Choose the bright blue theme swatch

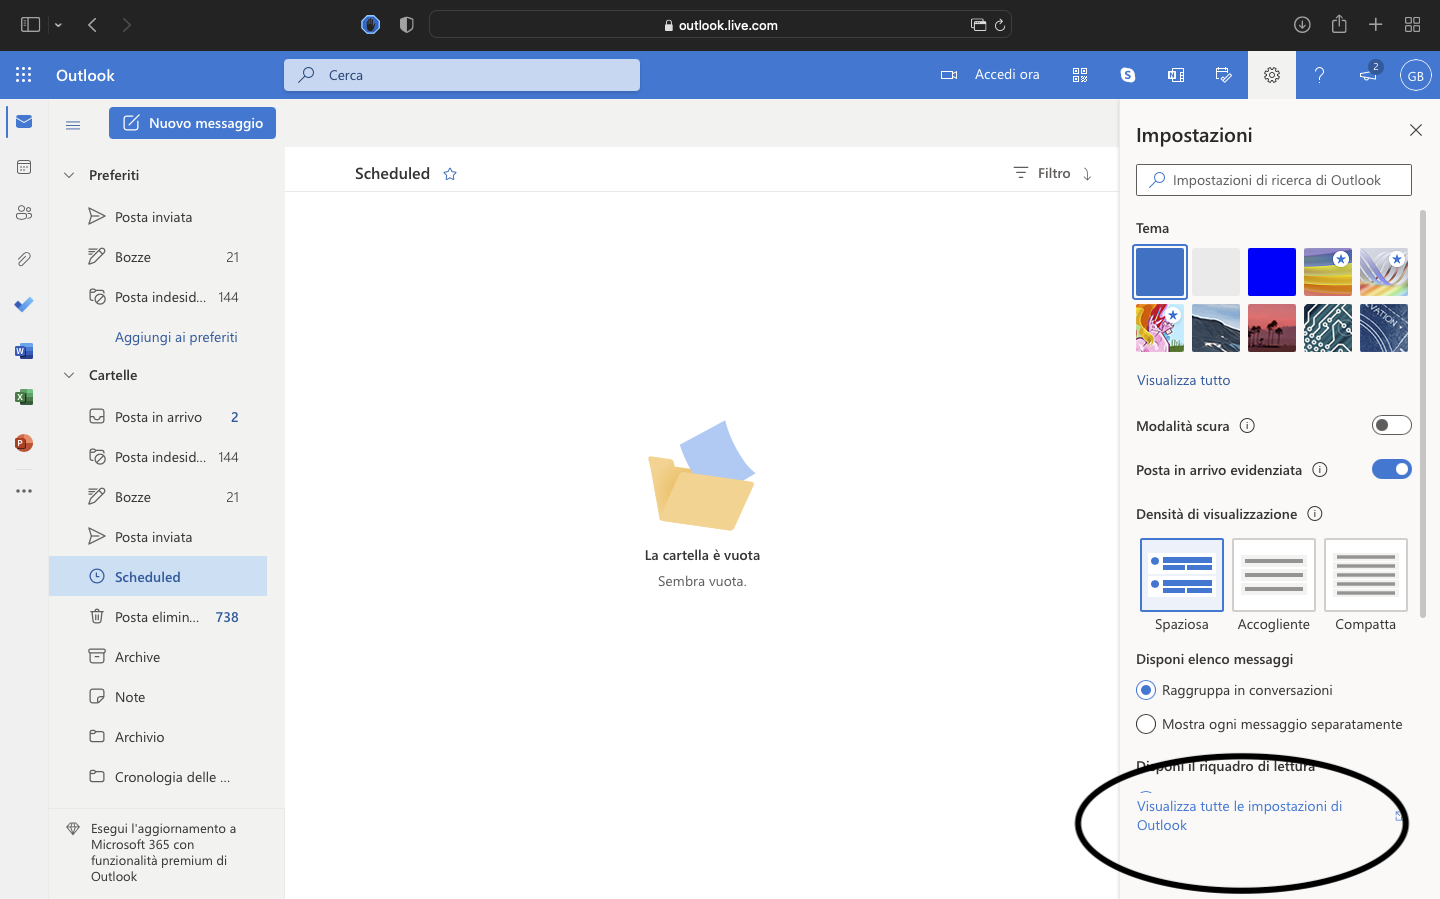(x=1272, y=272)
